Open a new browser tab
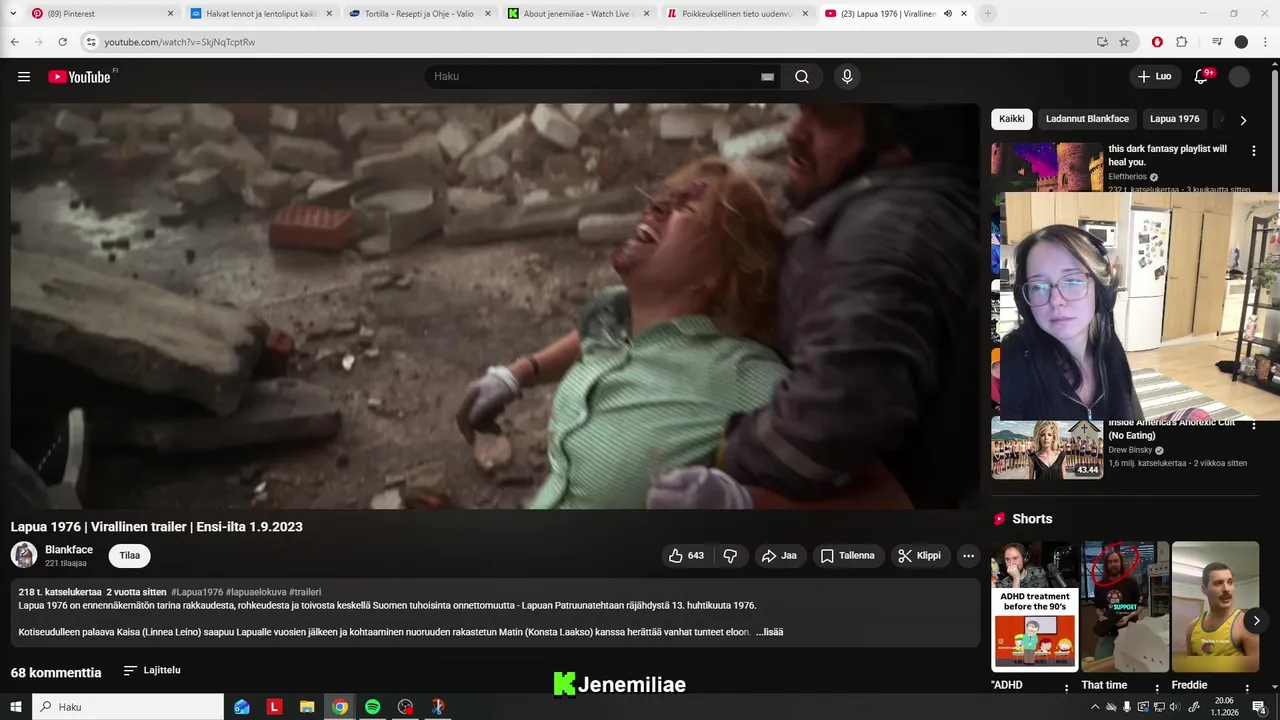Screen dimensions: 1280x720 point(988,14)
